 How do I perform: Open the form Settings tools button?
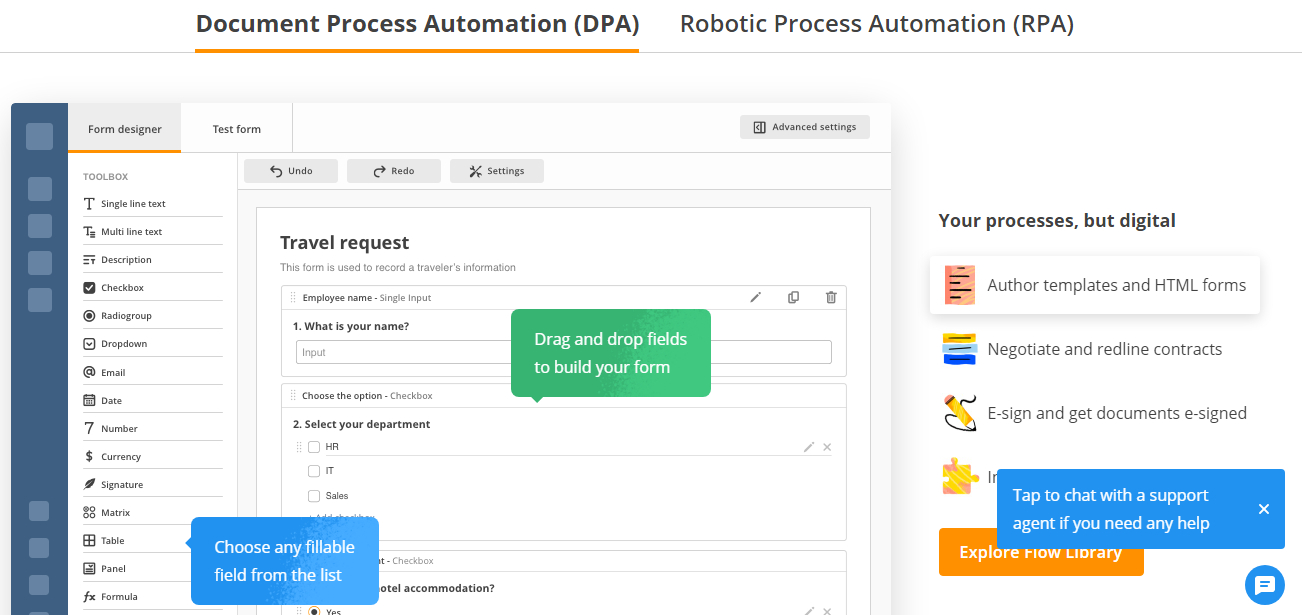[x=497, y=171]
